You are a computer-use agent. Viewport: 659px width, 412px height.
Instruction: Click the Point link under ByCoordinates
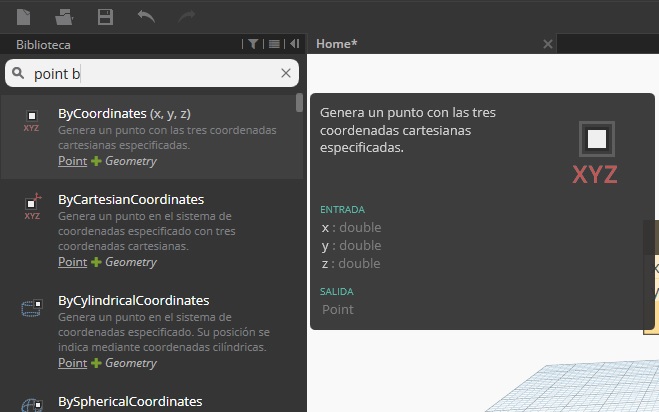(x=72, y=161)
